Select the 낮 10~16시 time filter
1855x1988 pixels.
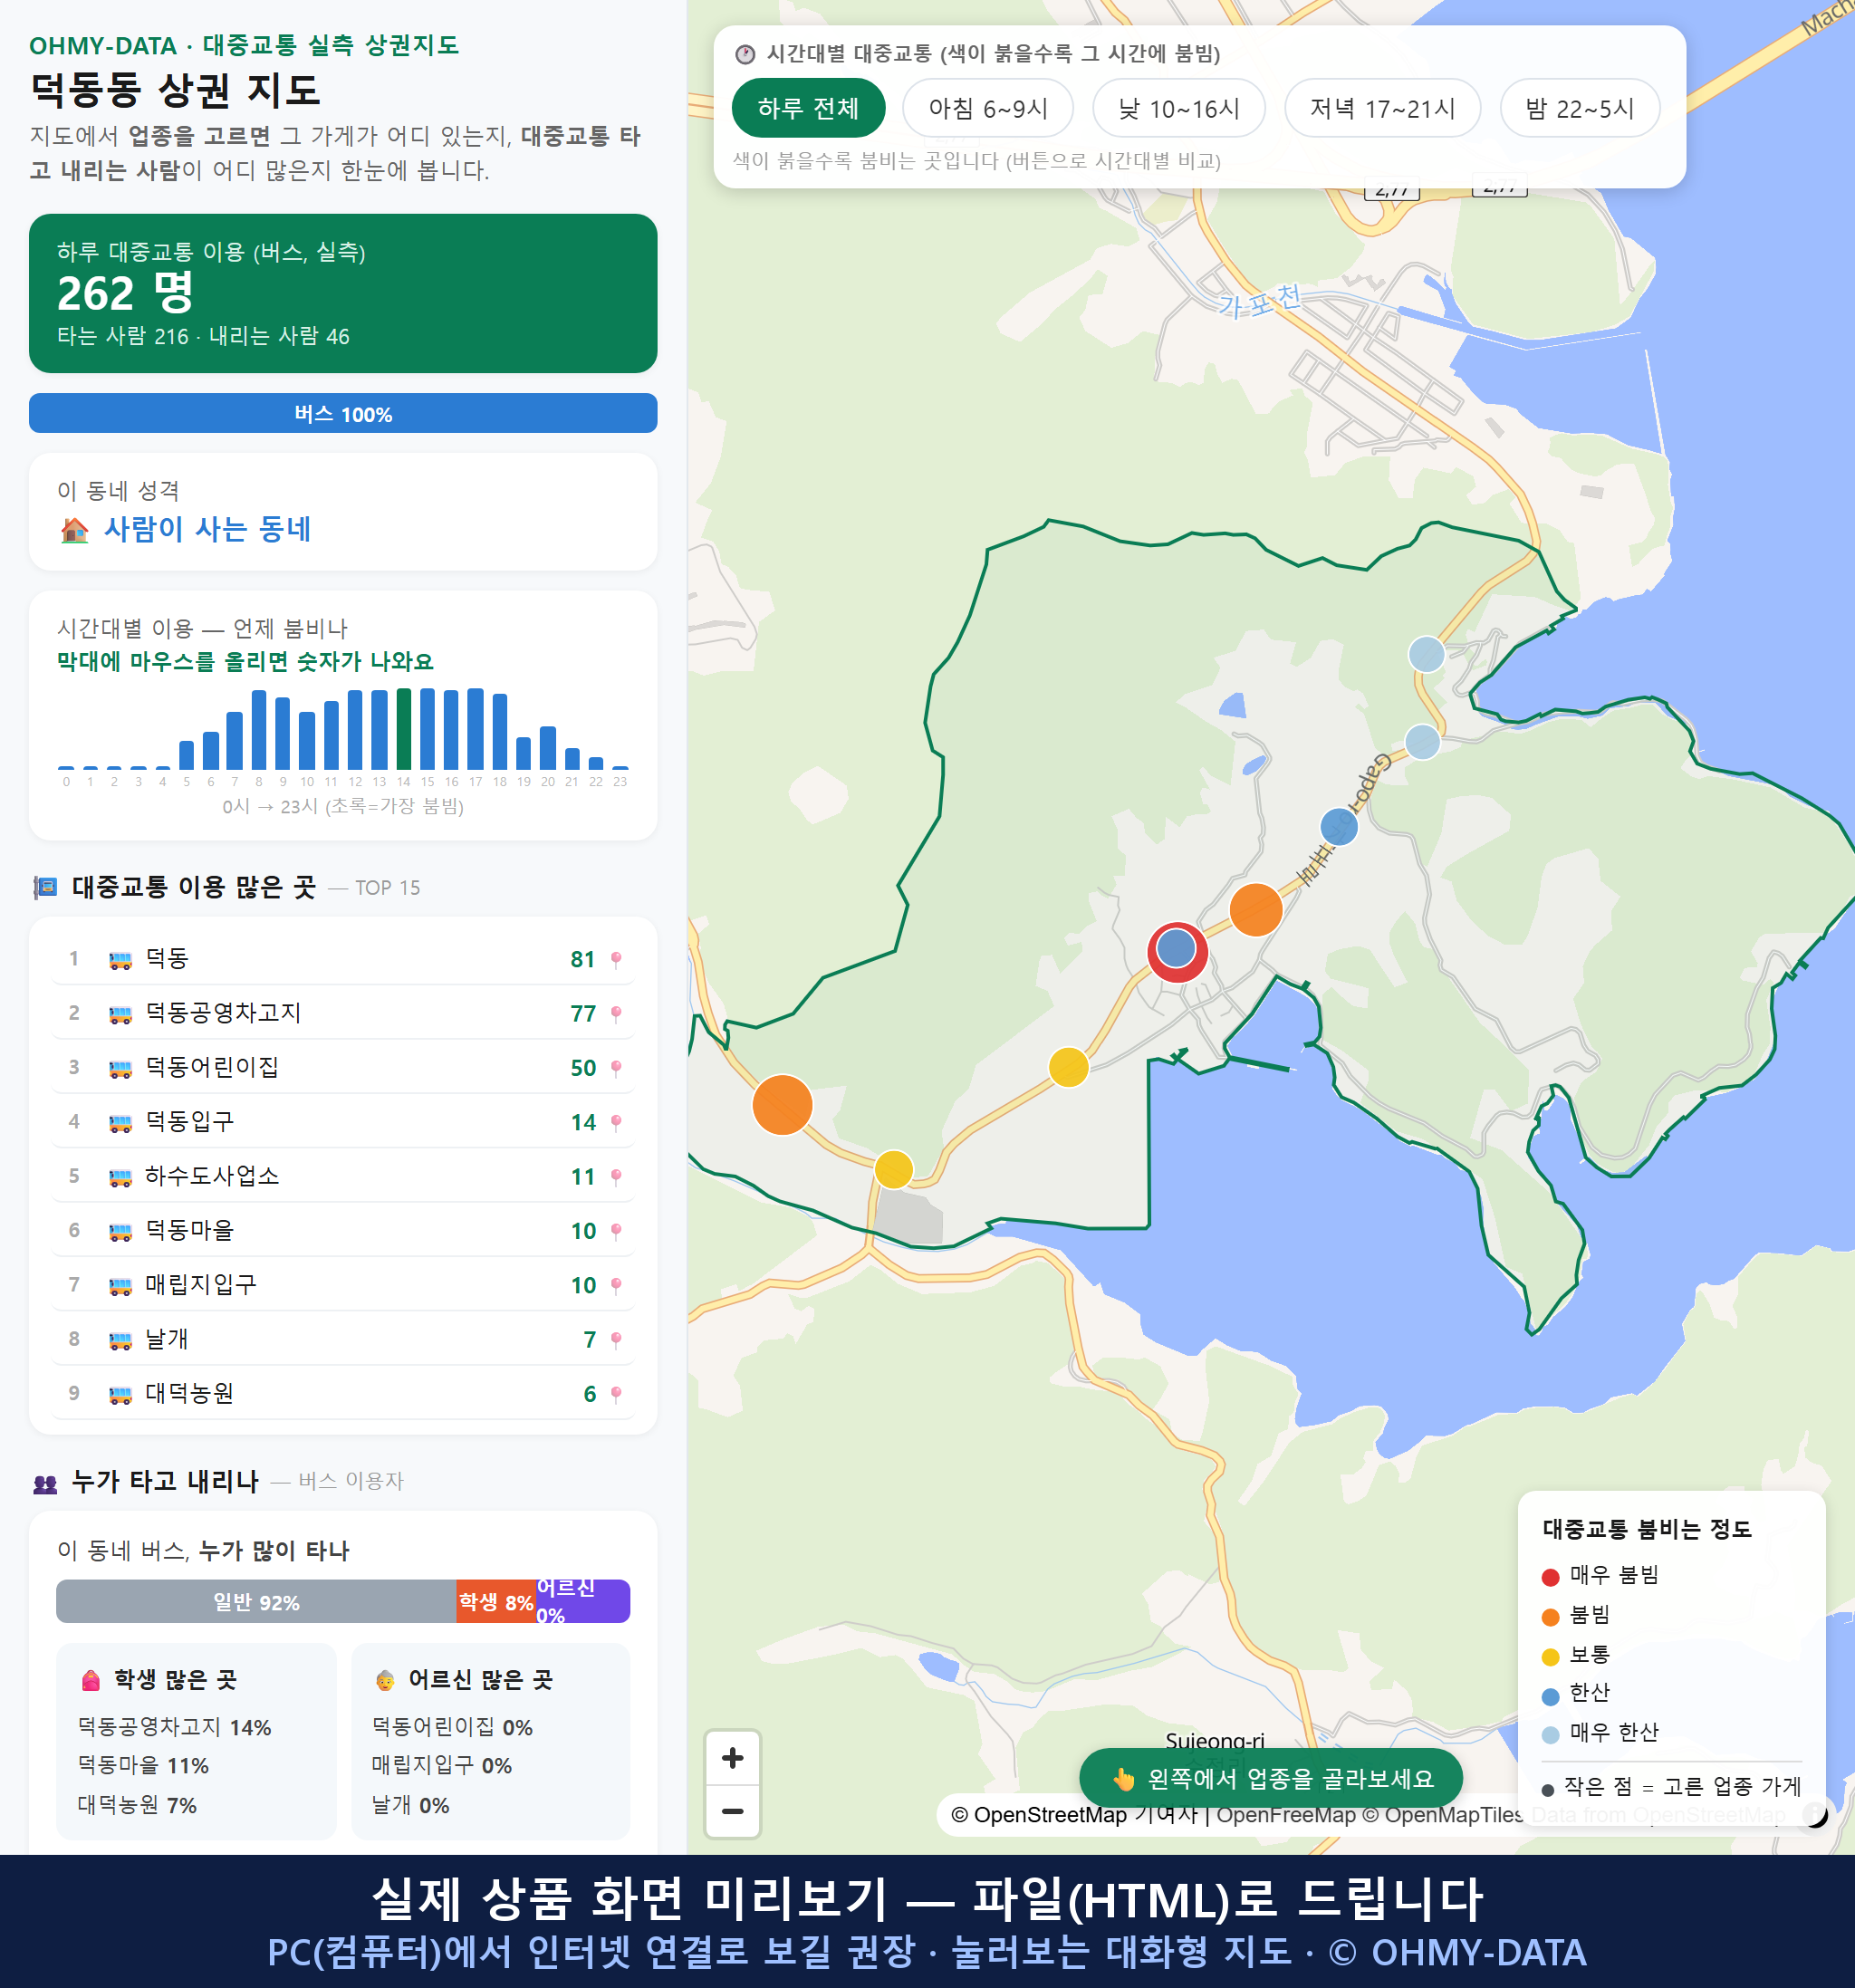[1179, 108]
